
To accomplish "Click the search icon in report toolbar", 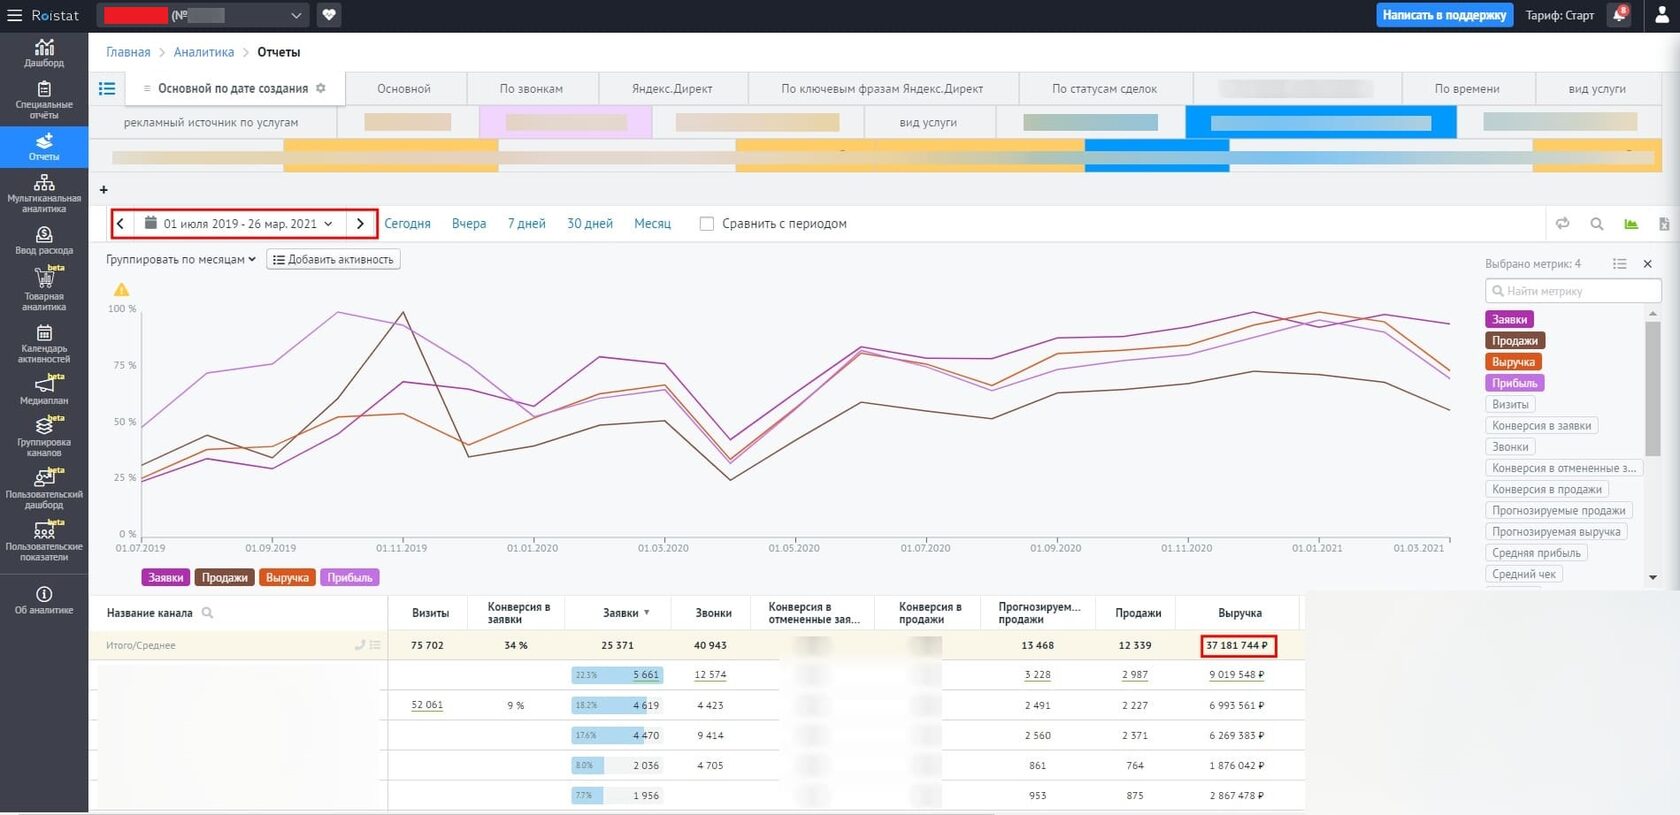I will 1597,223.
